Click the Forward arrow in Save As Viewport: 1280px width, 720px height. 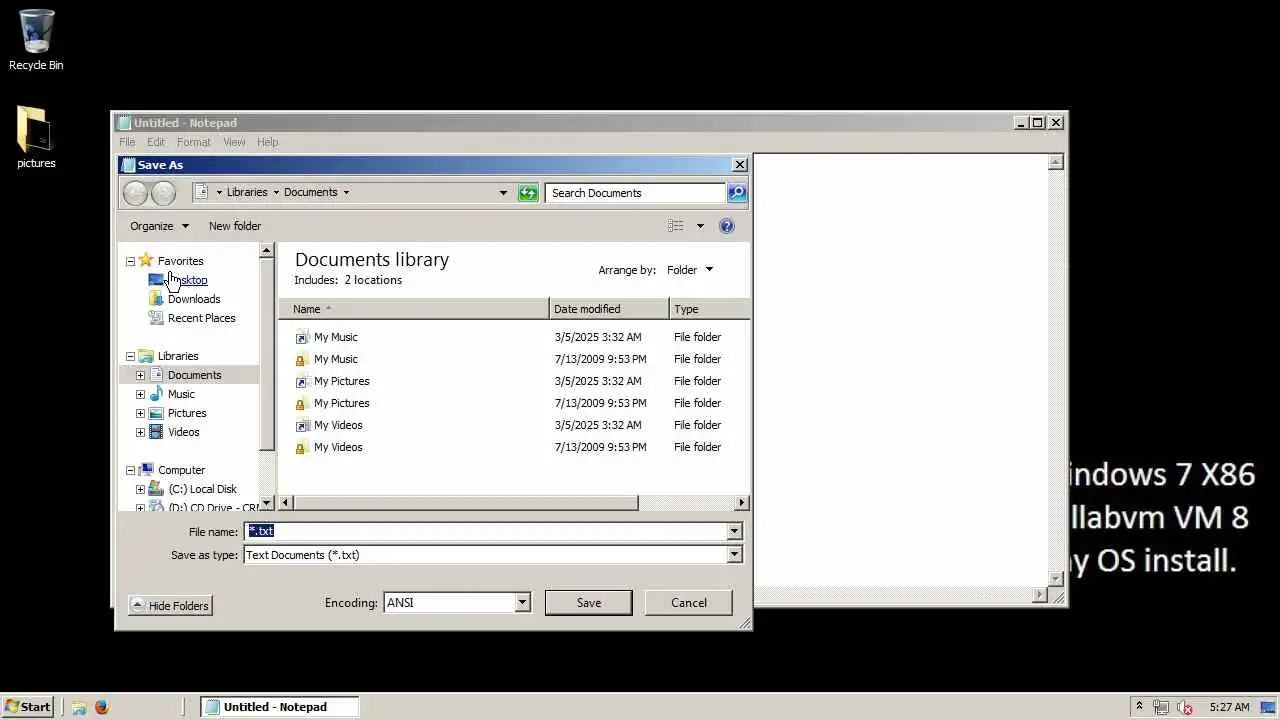[x=164, y=193]
